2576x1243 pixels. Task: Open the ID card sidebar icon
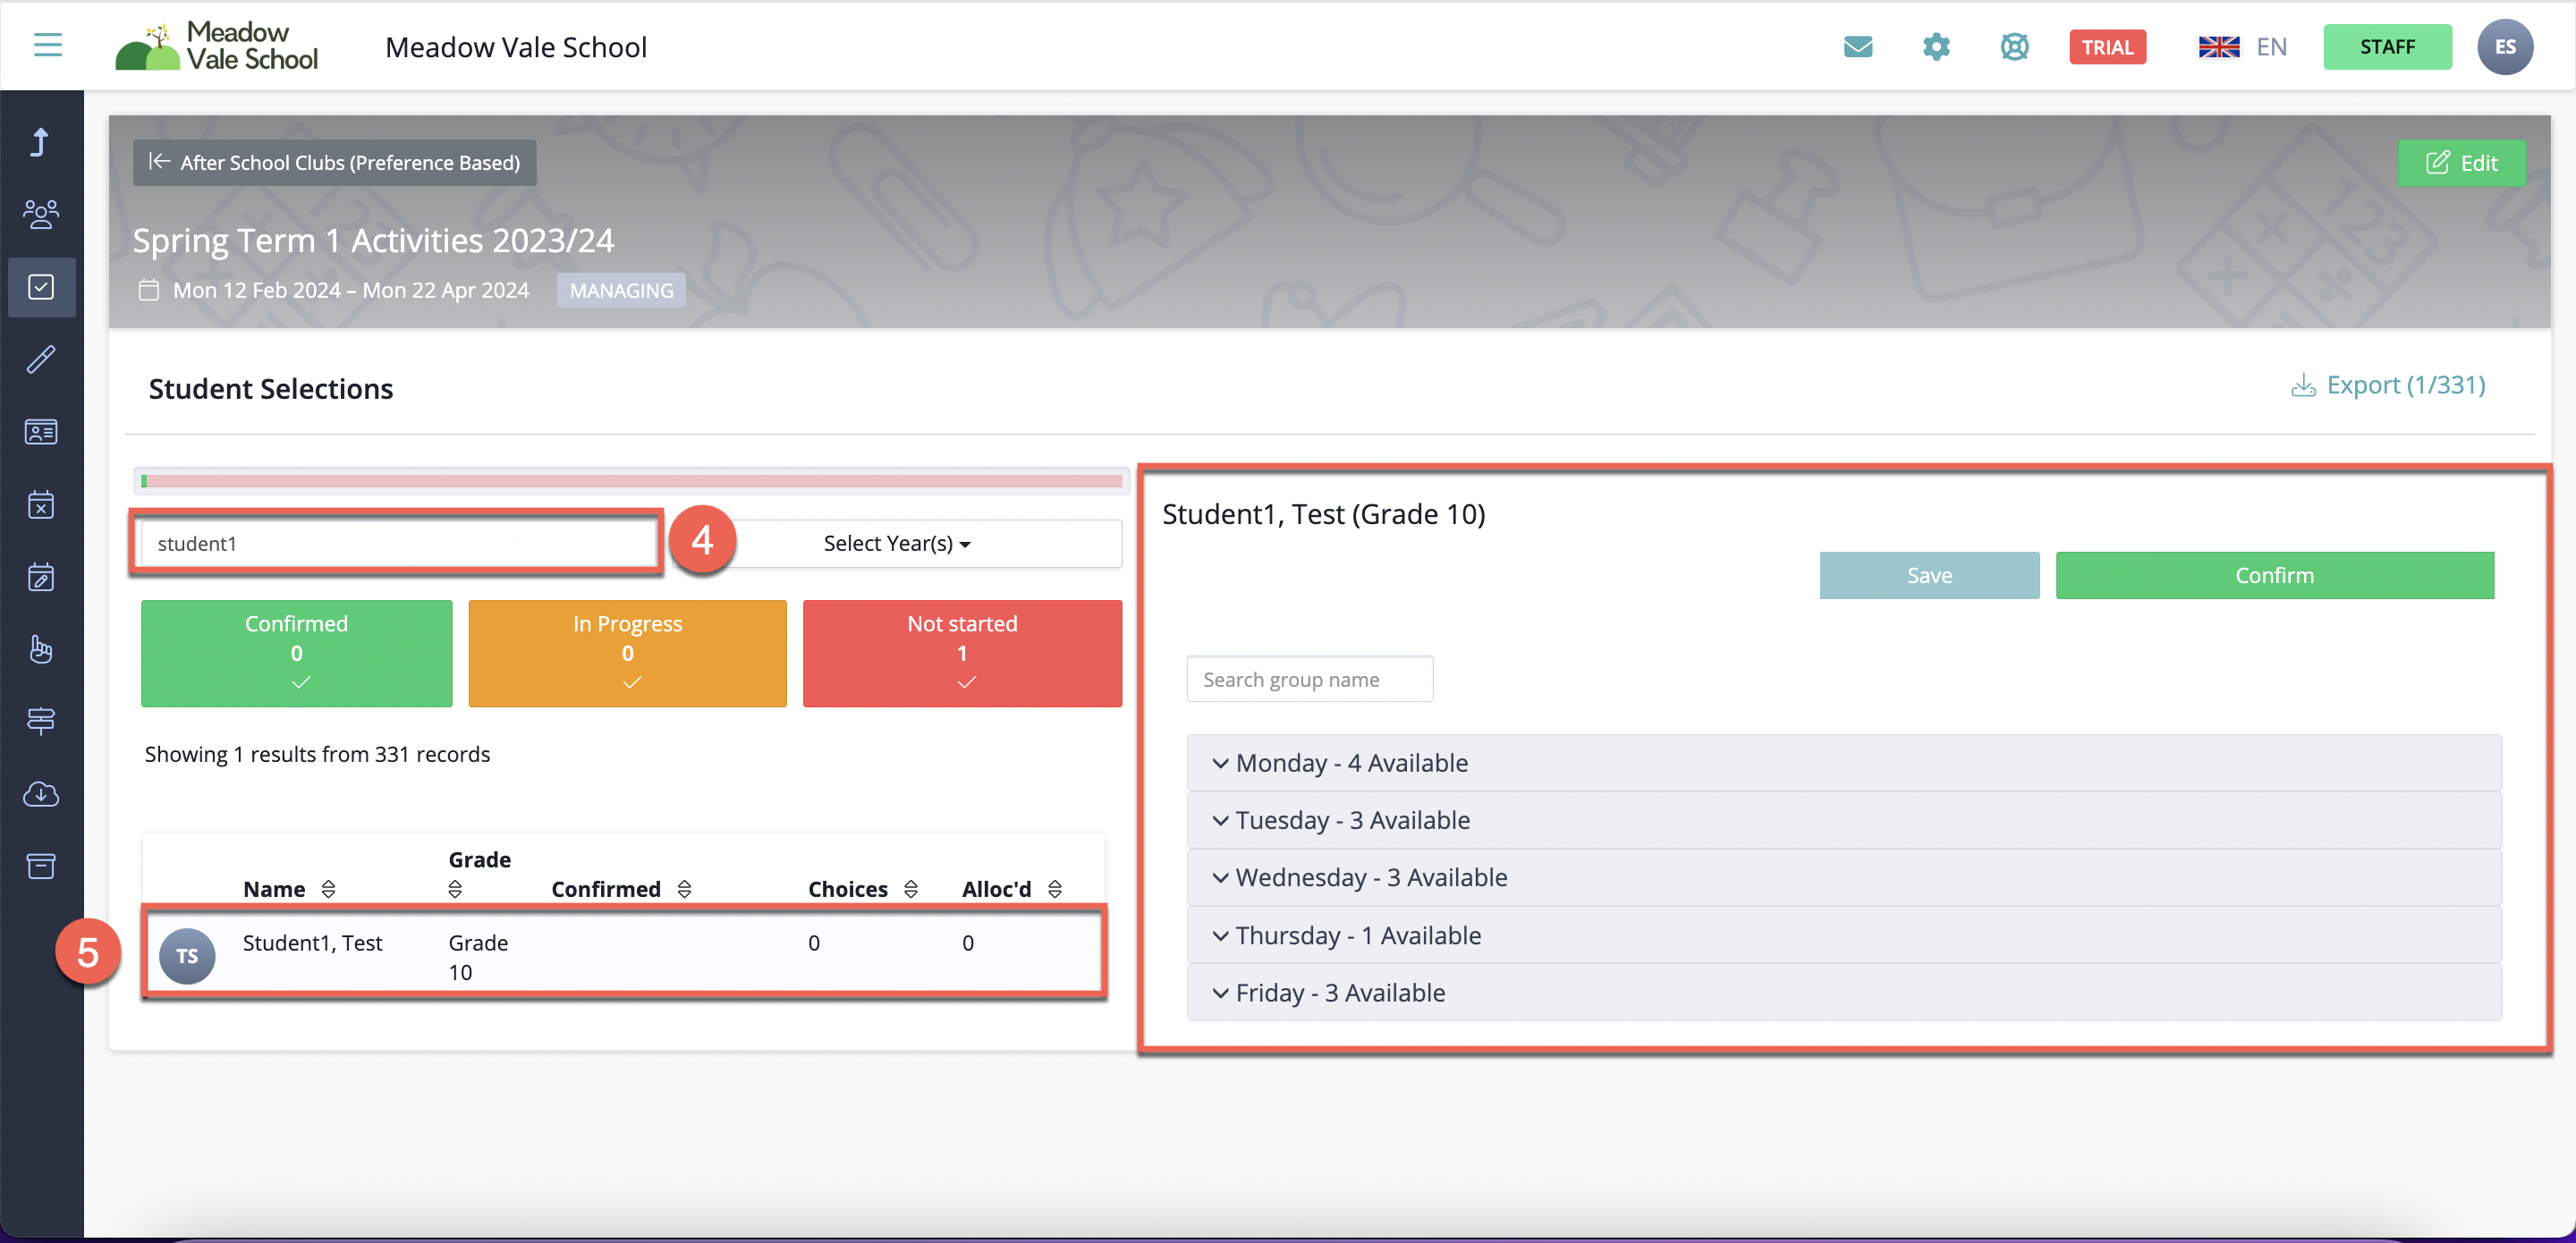(41, 432)
